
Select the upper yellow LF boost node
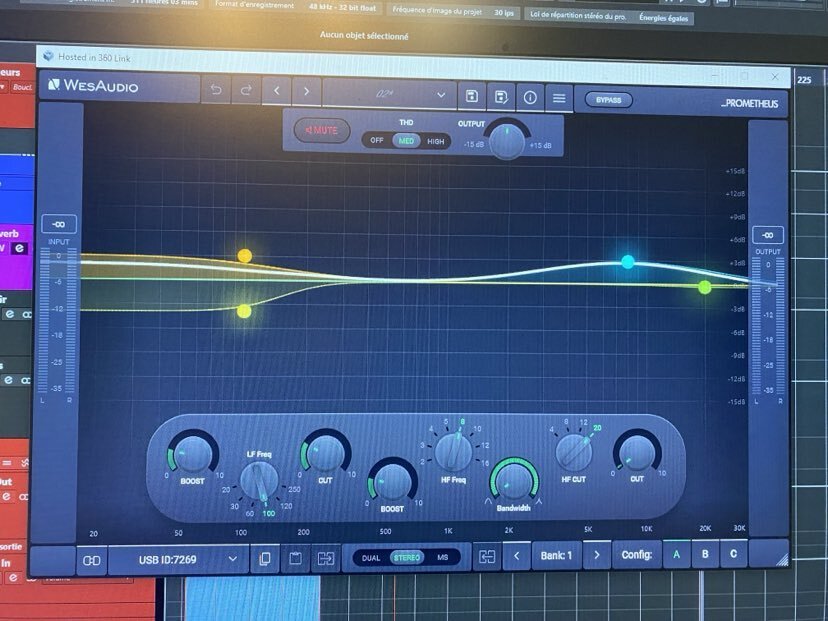coord(244,256)
